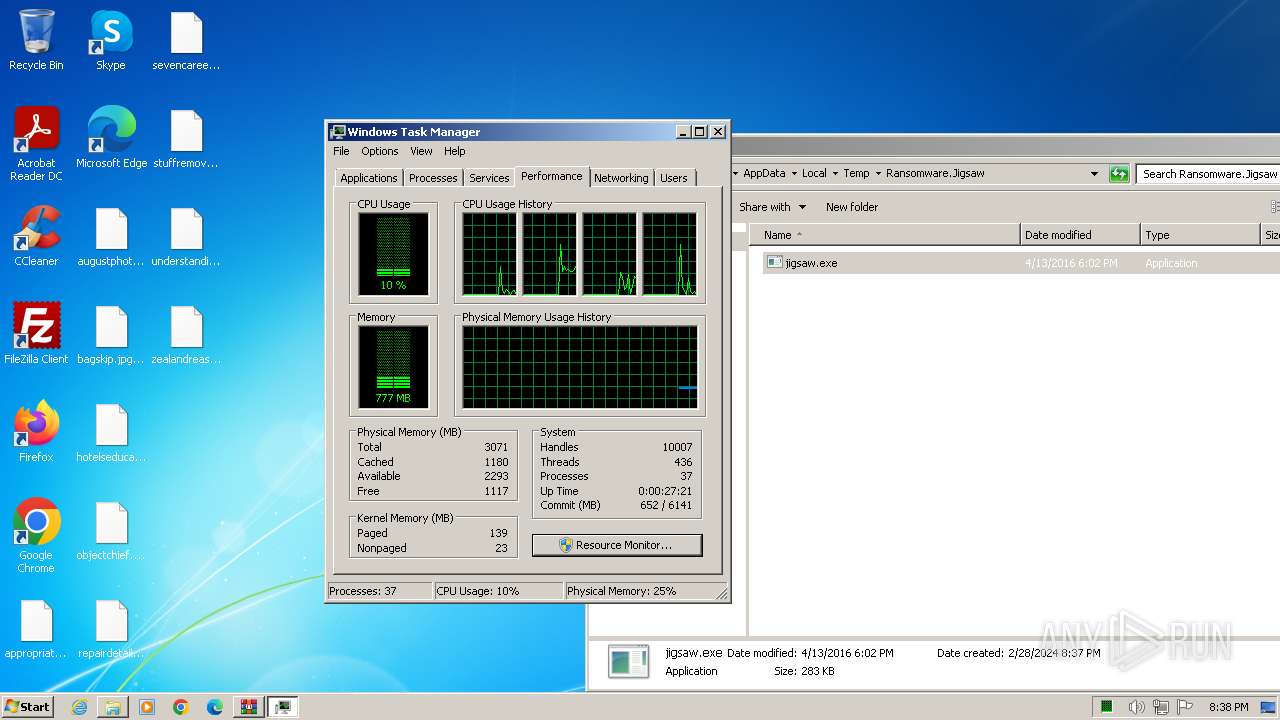1280x720 pixels.
Task: Expand the AppData breadcrumb arrow
Action: coord(794,173)
